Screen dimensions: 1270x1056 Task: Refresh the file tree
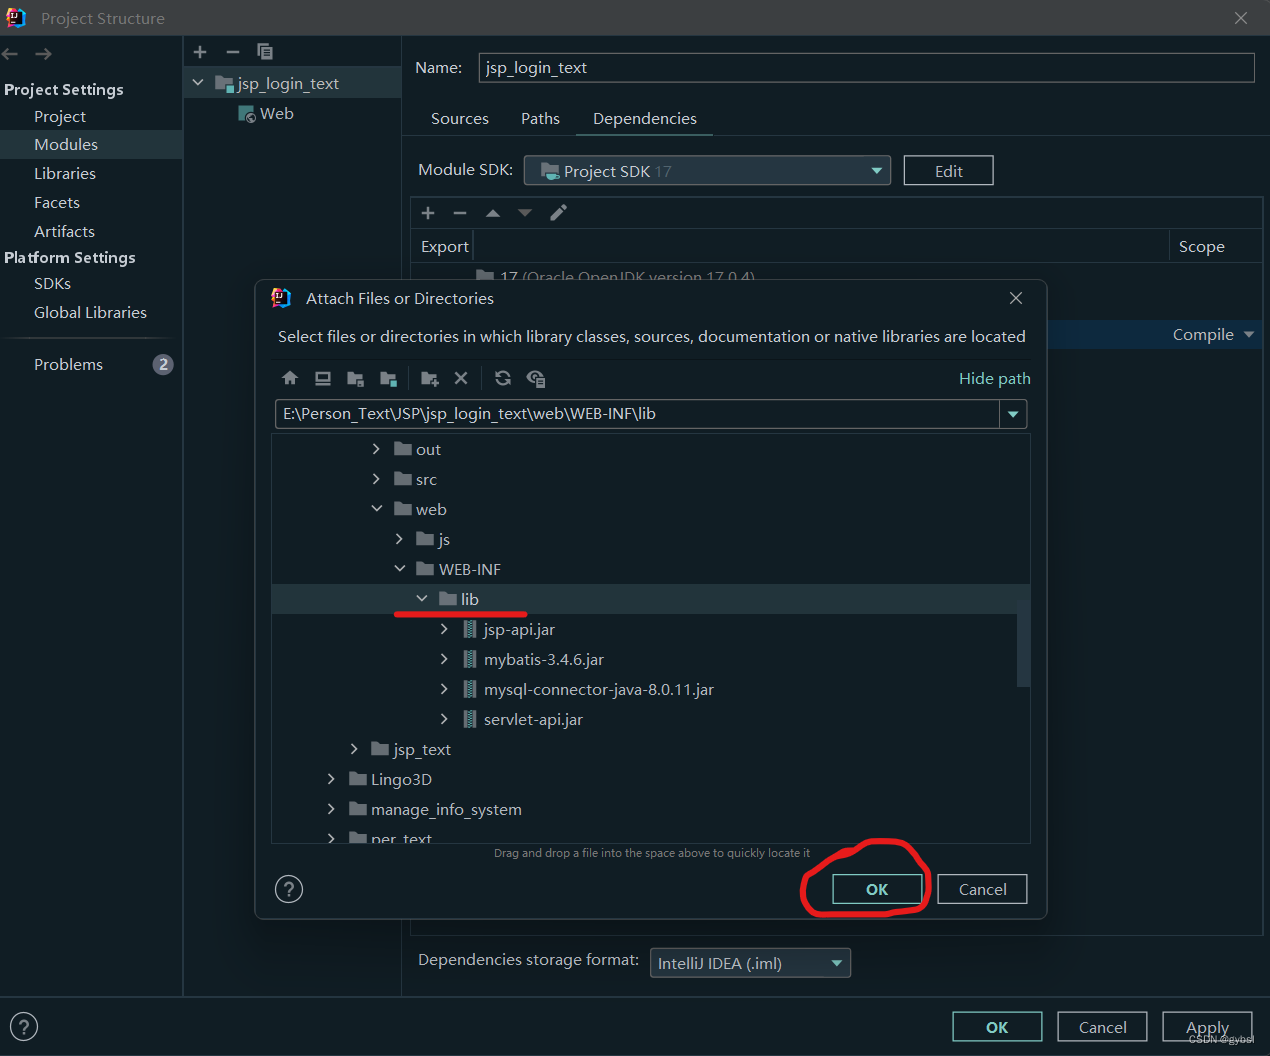click(x=503, y=378)
